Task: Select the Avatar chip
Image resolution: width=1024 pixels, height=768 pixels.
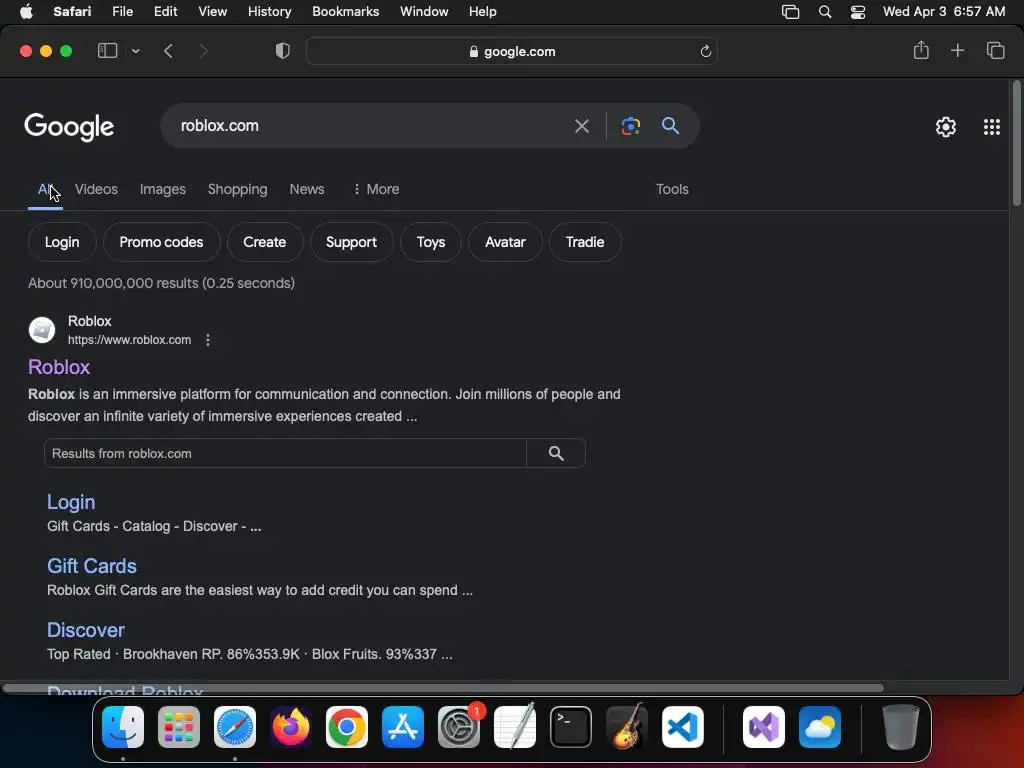Action: pos(505,242)
